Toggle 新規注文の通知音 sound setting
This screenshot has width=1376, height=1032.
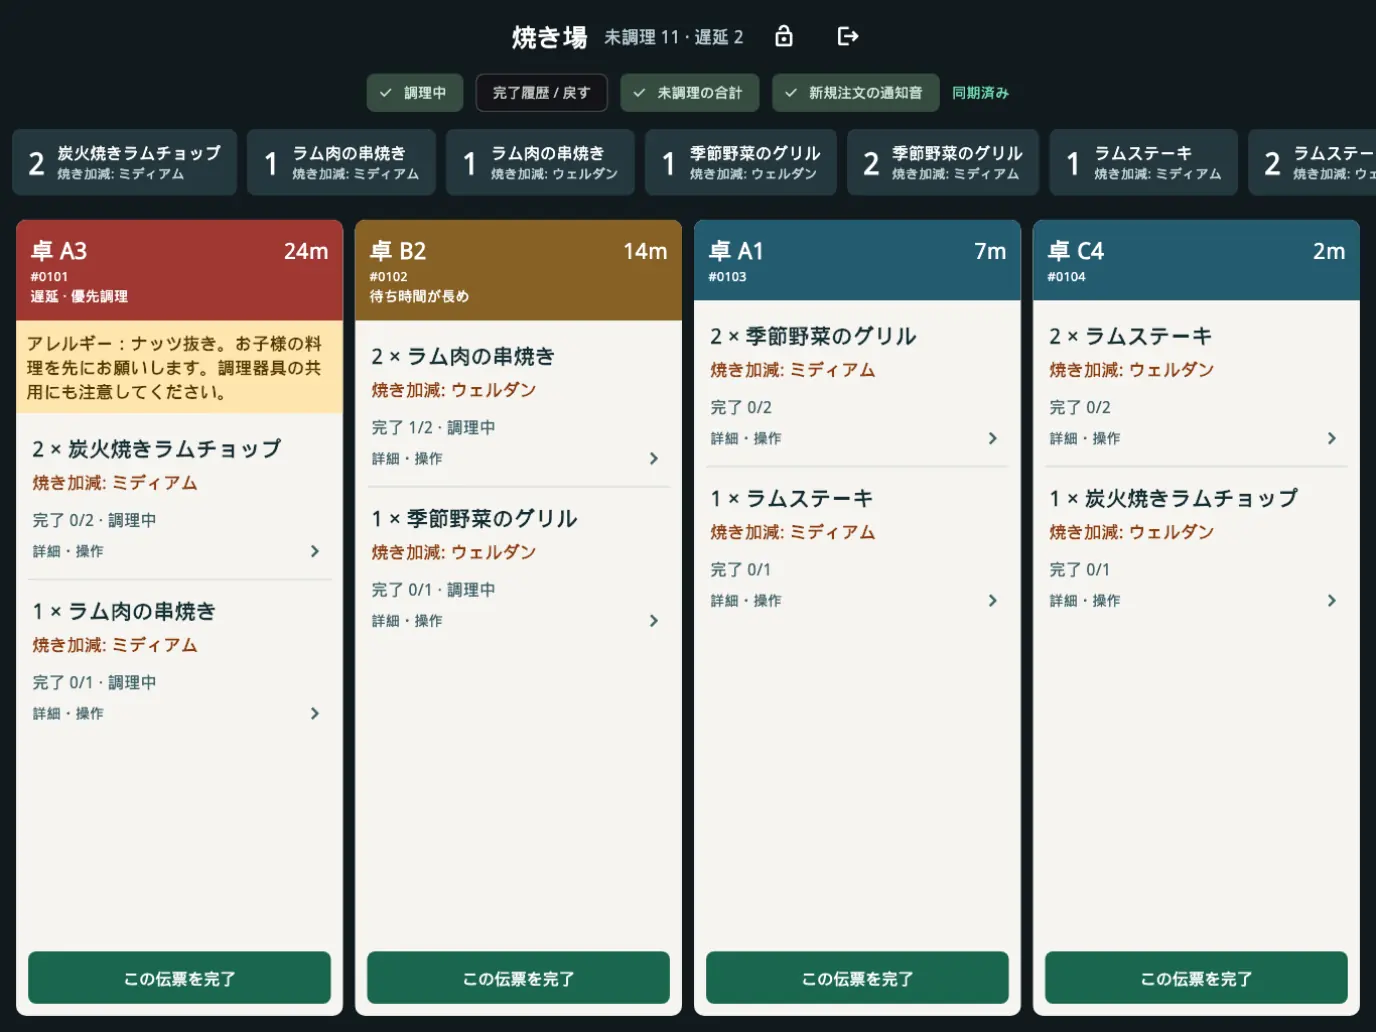point(855,93)
